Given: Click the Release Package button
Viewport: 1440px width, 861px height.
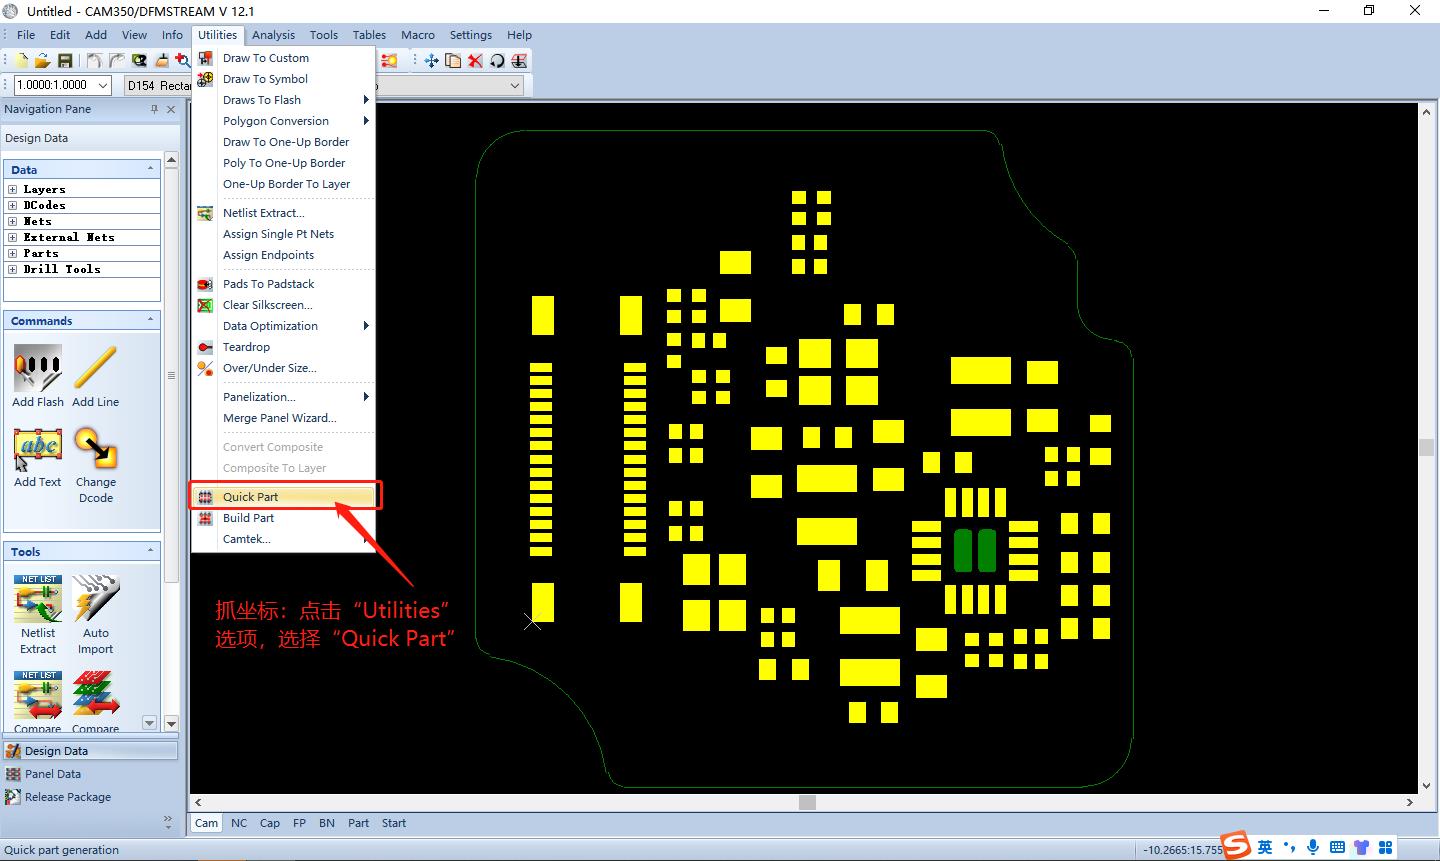Looking at the screenshot, I should pyautogui.click(x=67, y=797).
